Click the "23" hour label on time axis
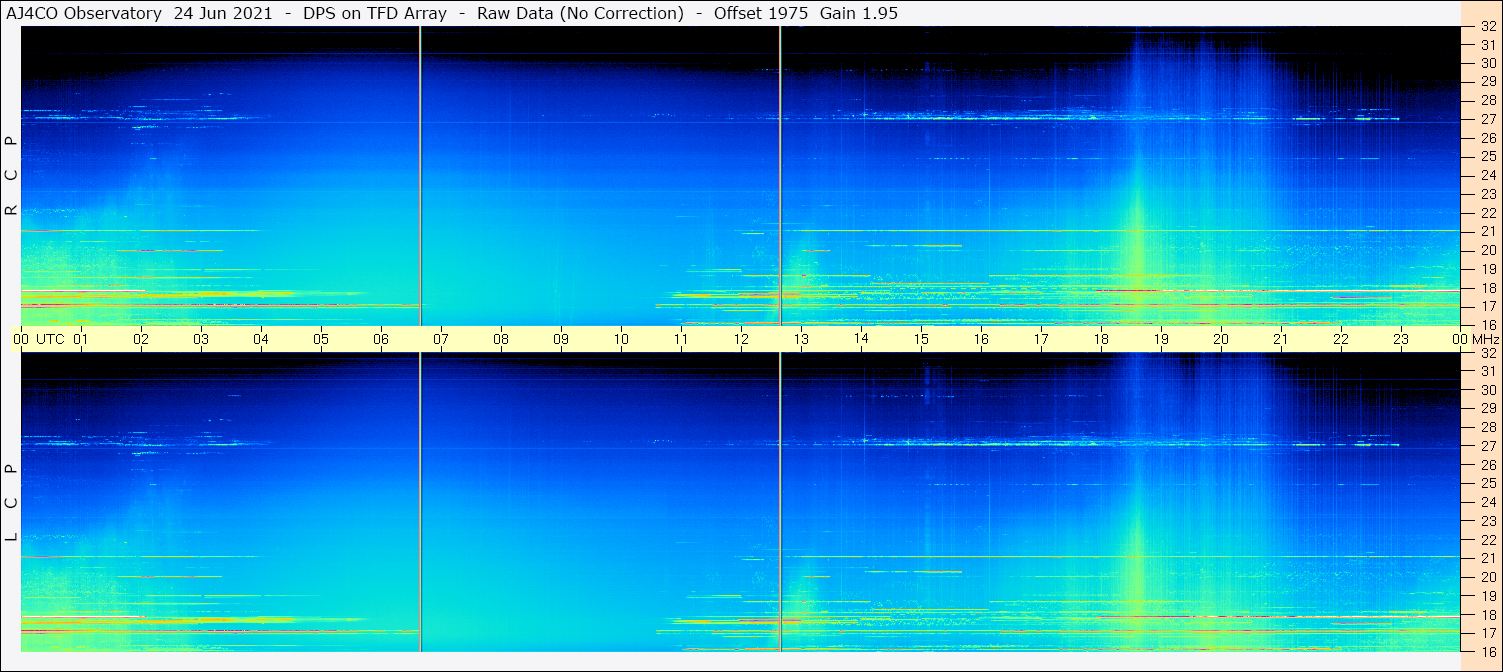 tap(1401, 340)
